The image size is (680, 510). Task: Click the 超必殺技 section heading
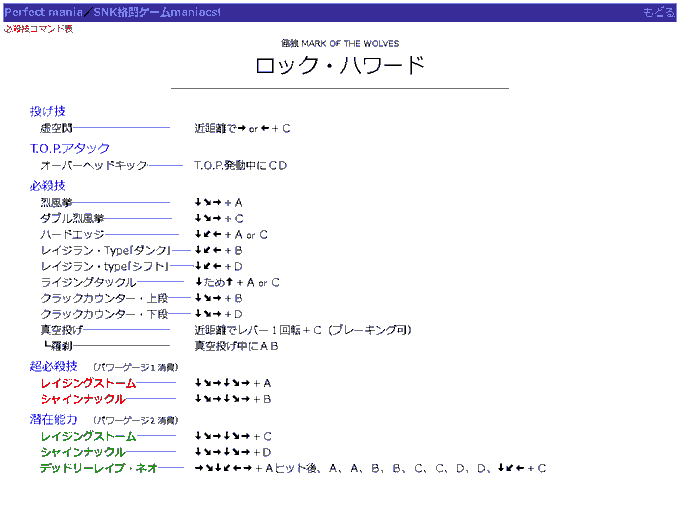53,366
